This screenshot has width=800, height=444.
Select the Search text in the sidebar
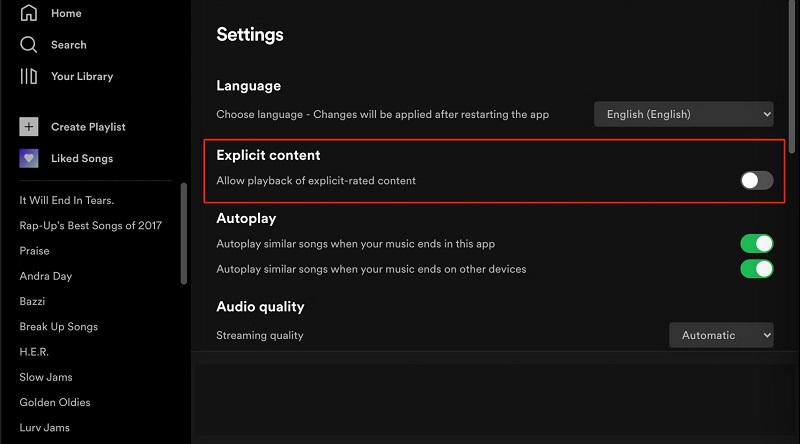[x=68, y=45]
